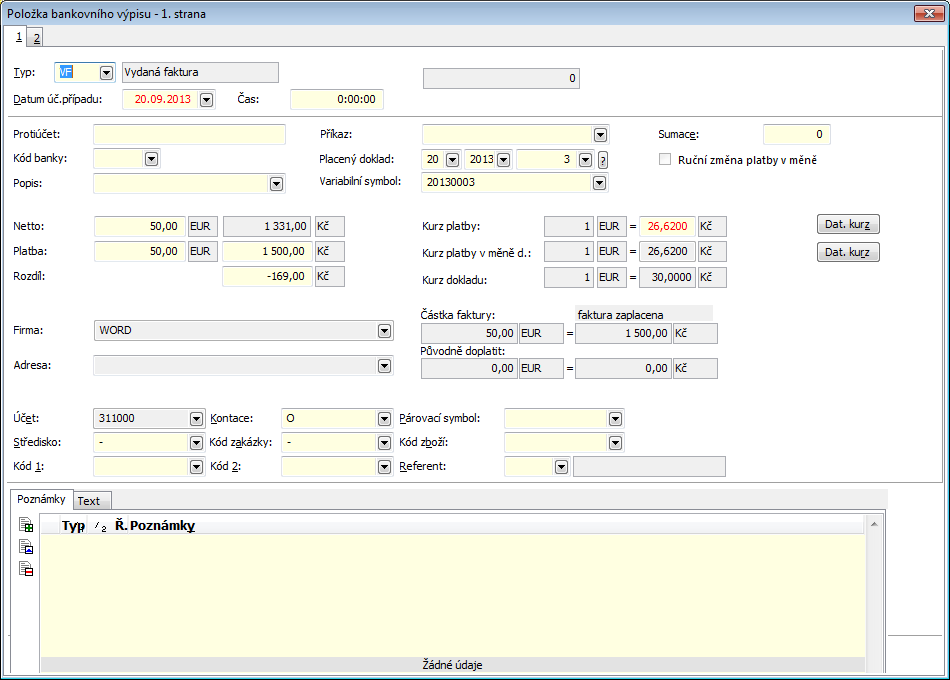This screenshot has height=680, width=950.
Task: Open the Účet 311000 dropdown
Action: [x=196, y=419]
